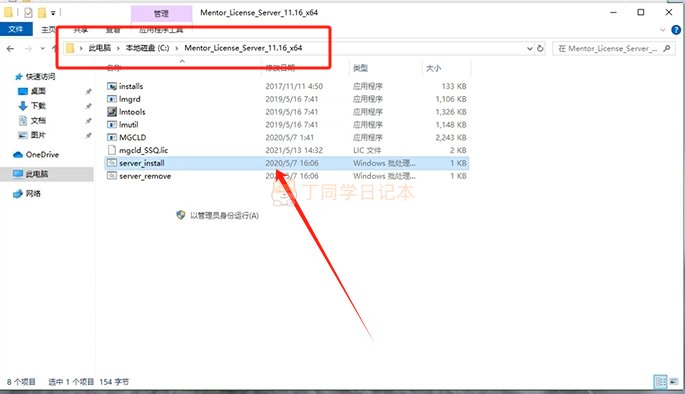Screen dimensions: 685x394
Task: Select the MGCLD application icon
Action: pyautogui.click(x=112, y=137)
